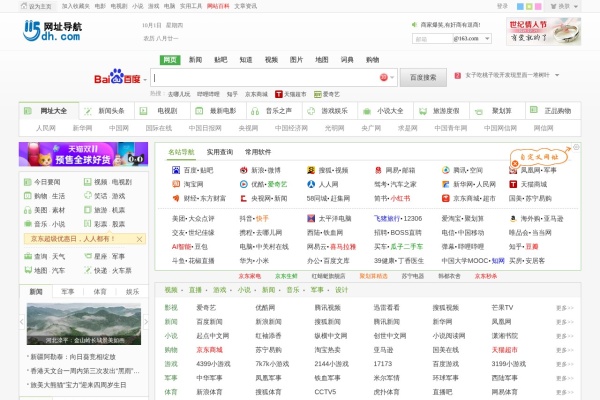Click the 115dh.com site logo
This screenshot has height=400, width=600.
pyautogui.click(x=52, y=31)
